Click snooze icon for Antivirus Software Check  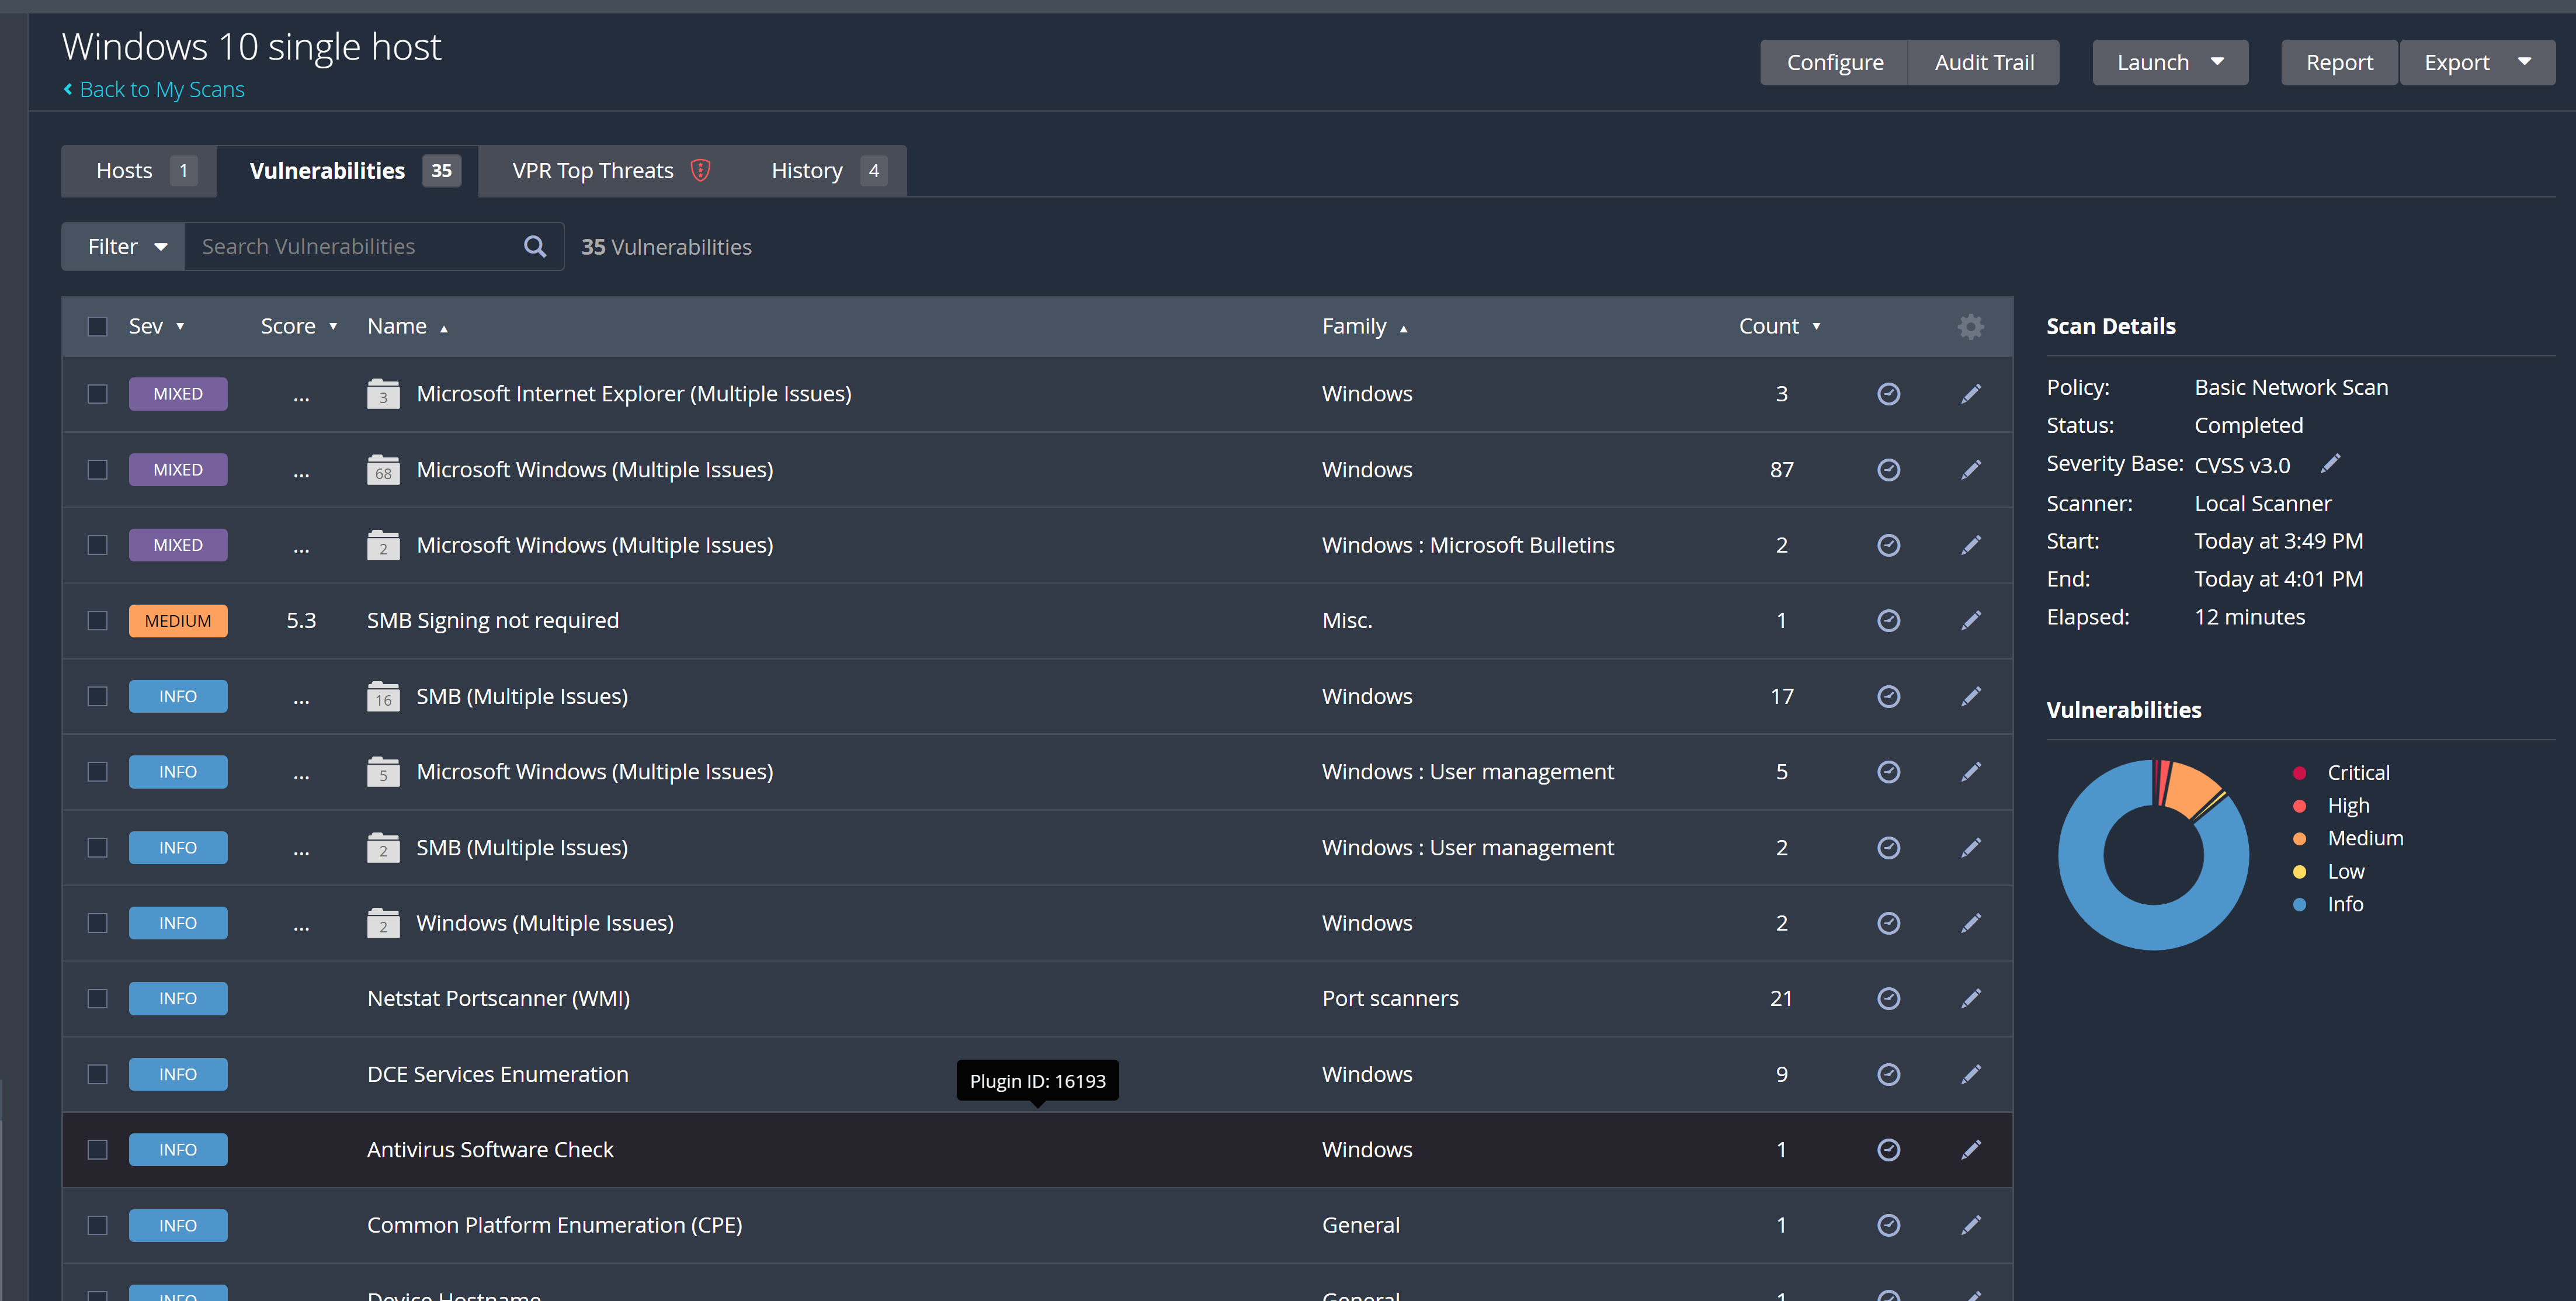click(1888, 1150)
